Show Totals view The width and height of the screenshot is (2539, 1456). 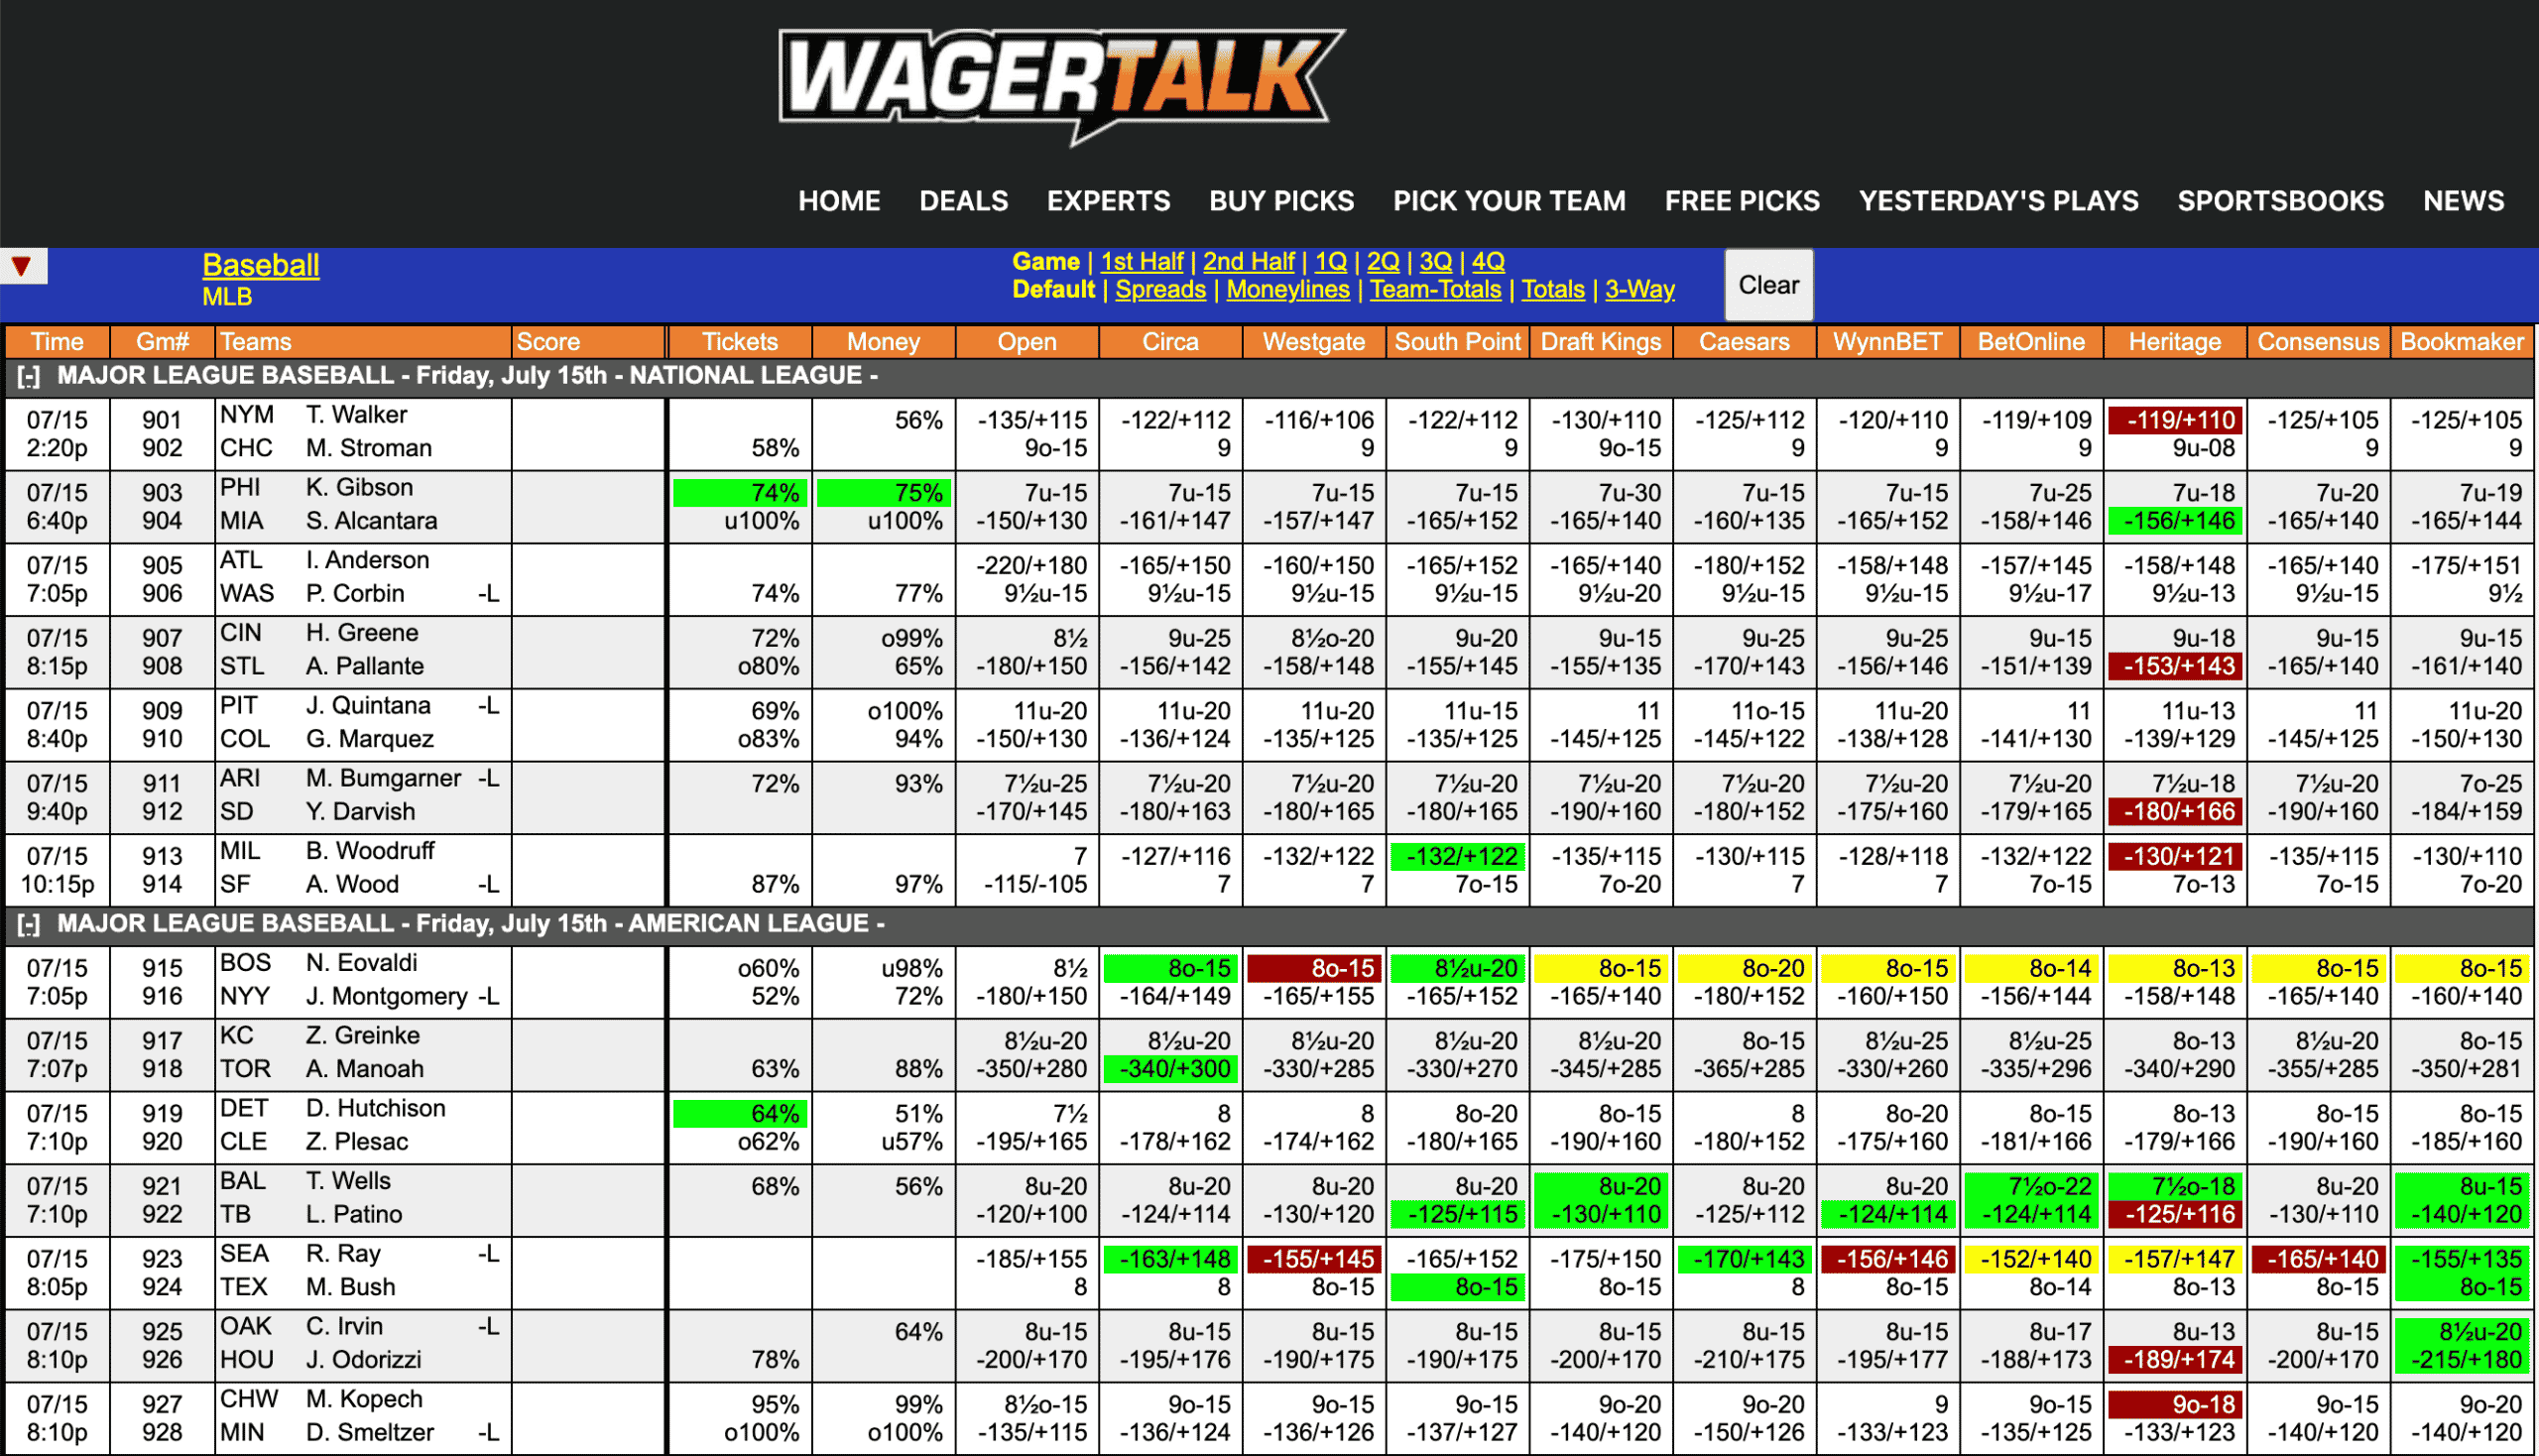tap(1552, 289)
